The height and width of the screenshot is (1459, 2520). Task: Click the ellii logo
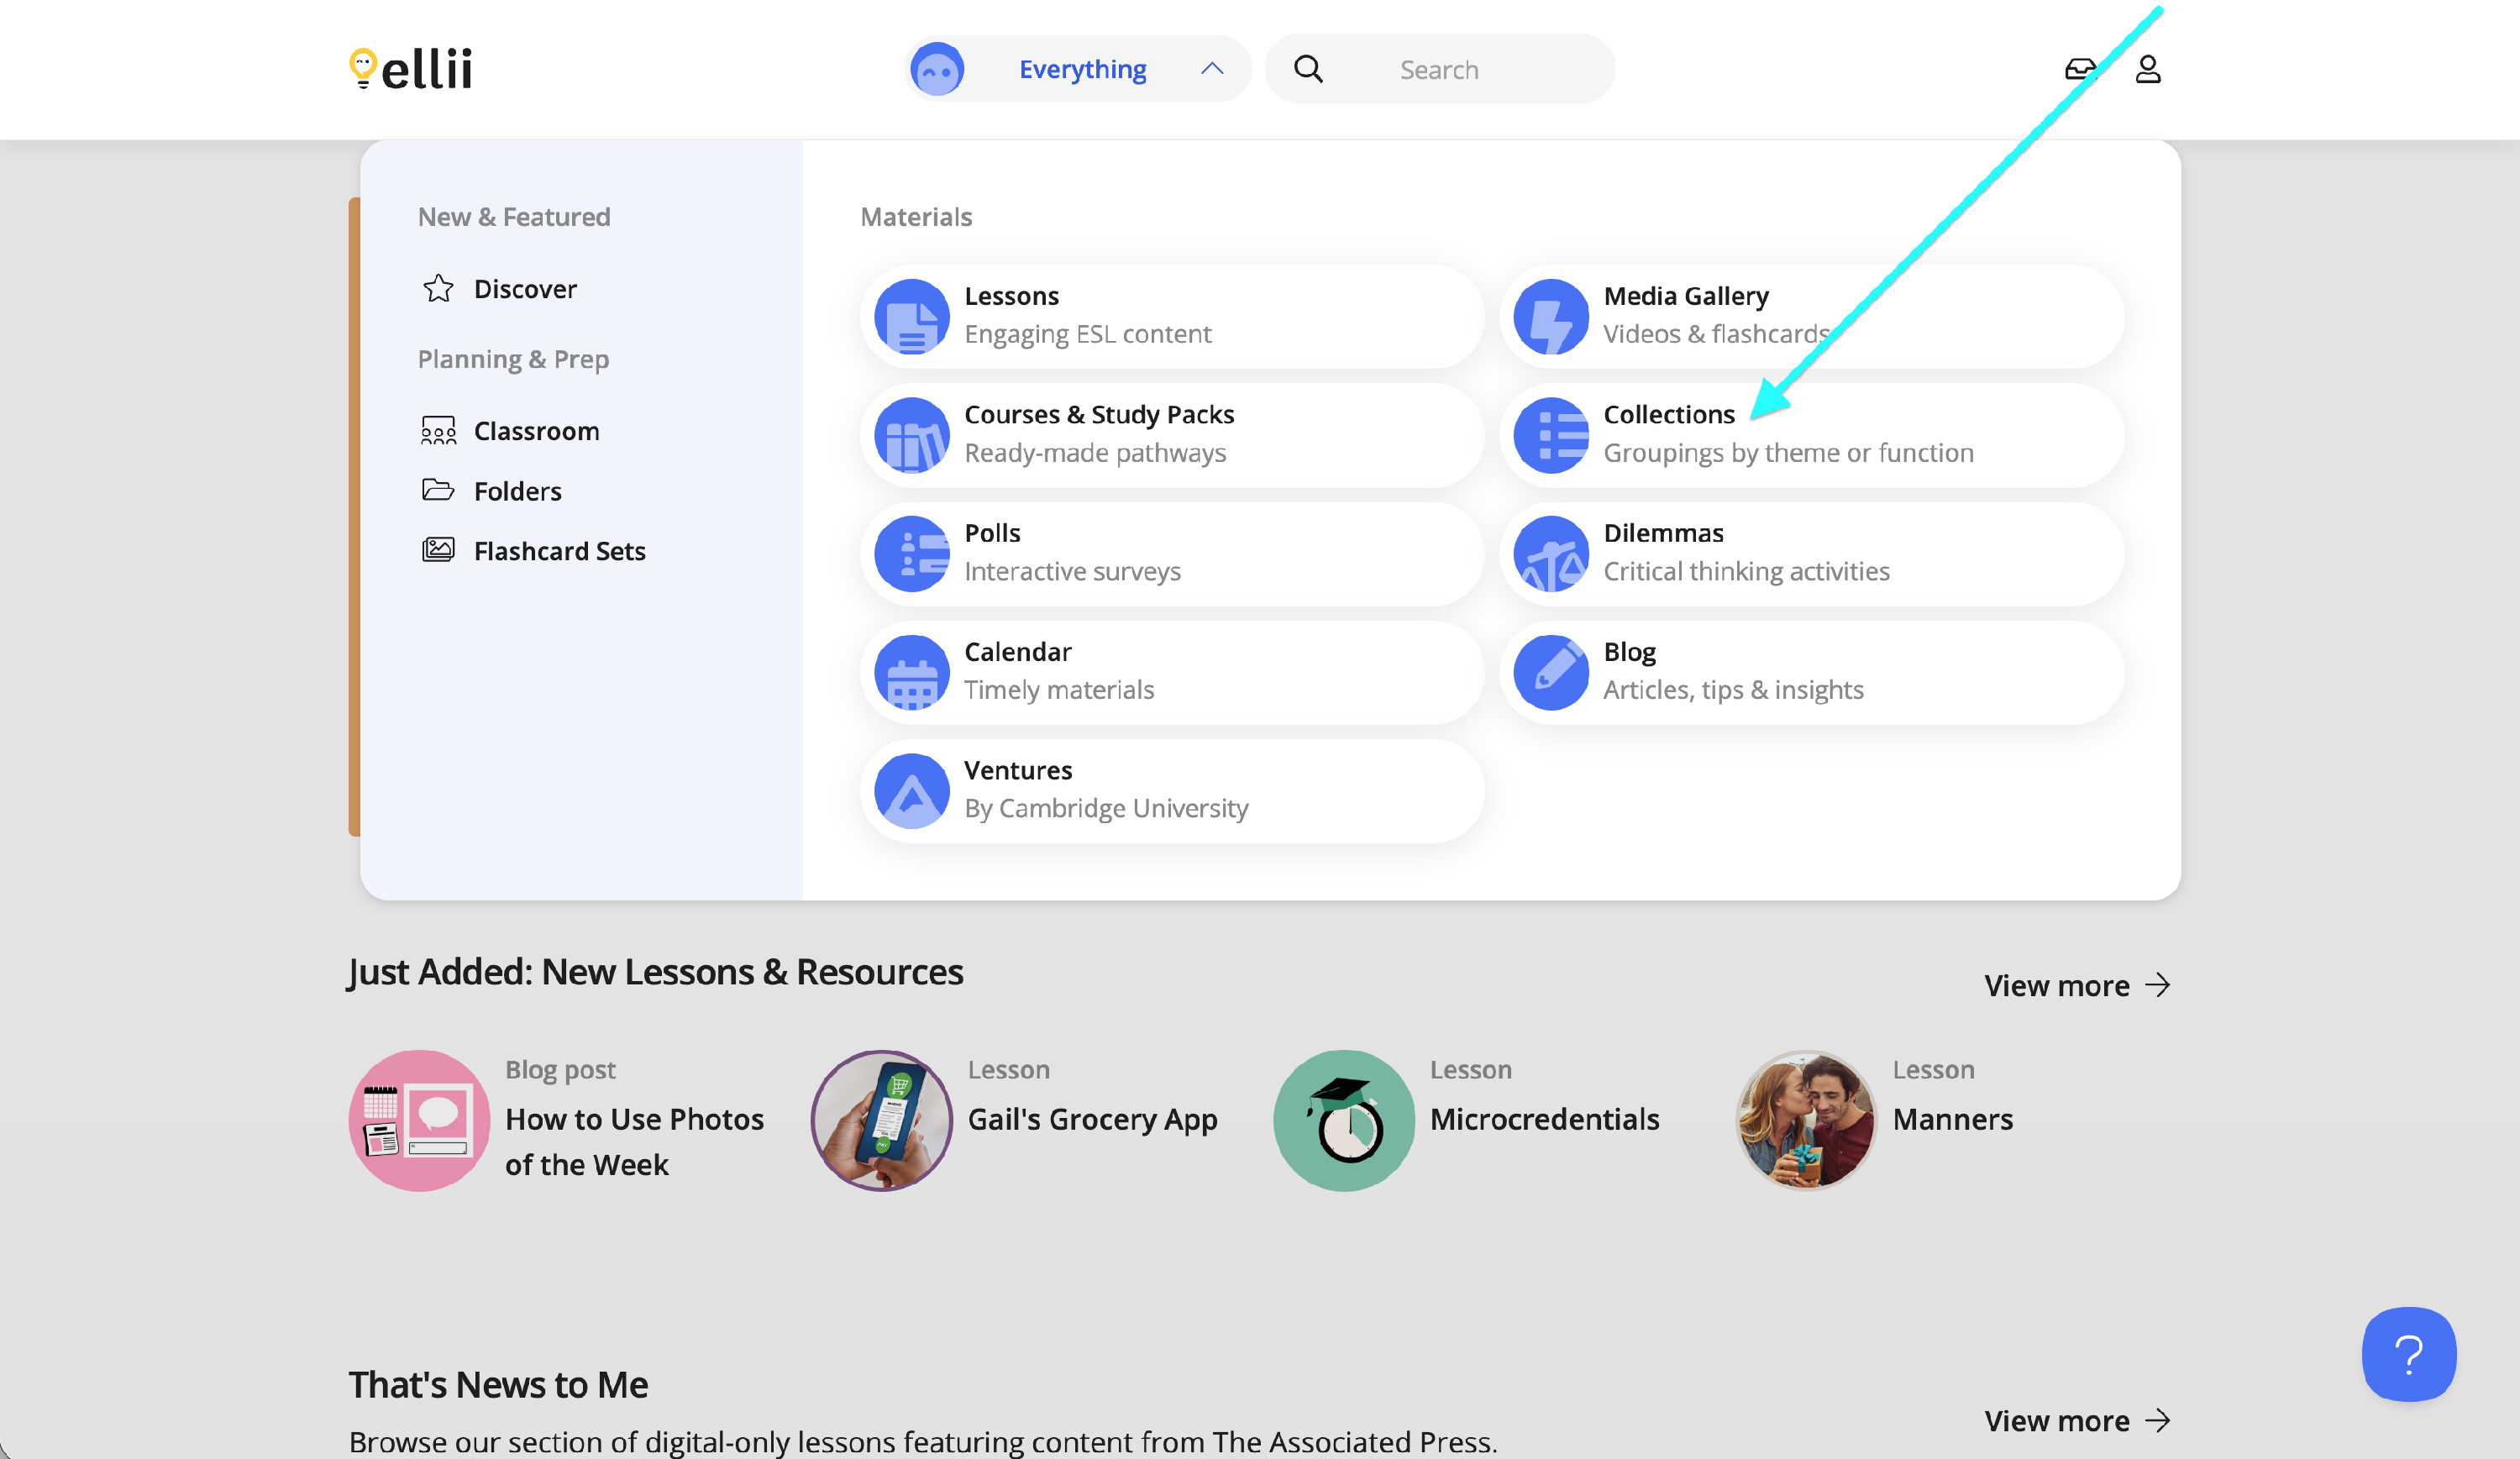click(x=411, y=69)
